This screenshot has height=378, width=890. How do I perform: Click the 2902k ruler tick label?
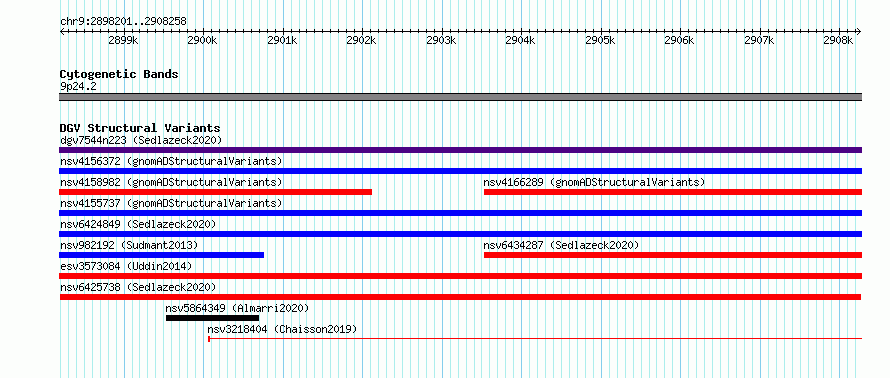(362, 41)
